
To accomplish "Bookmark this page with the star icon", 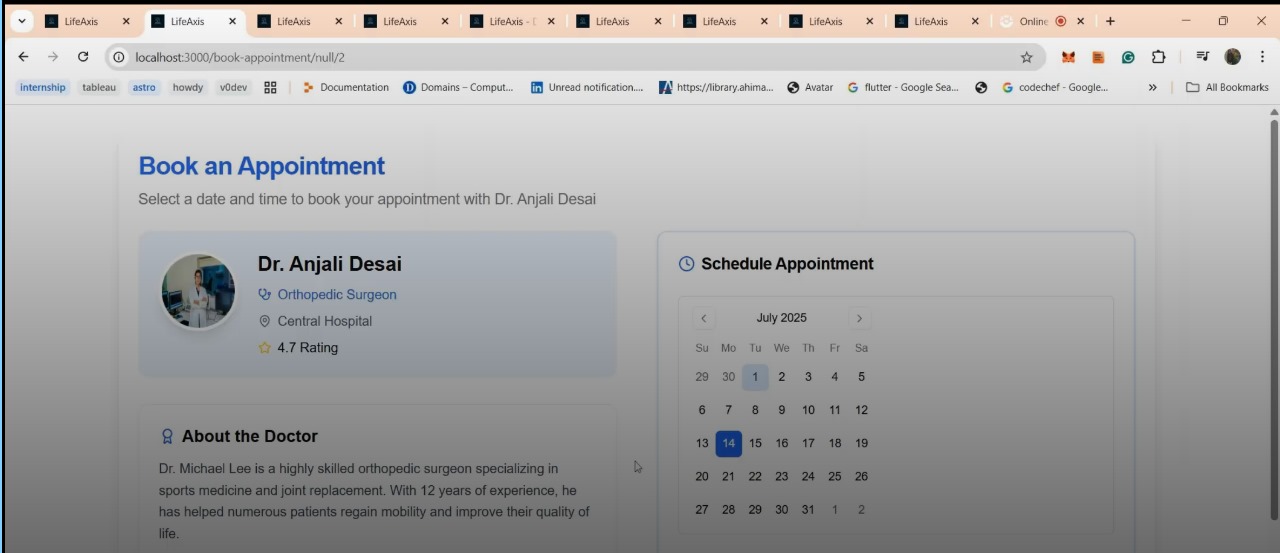I will [1026, 58].
